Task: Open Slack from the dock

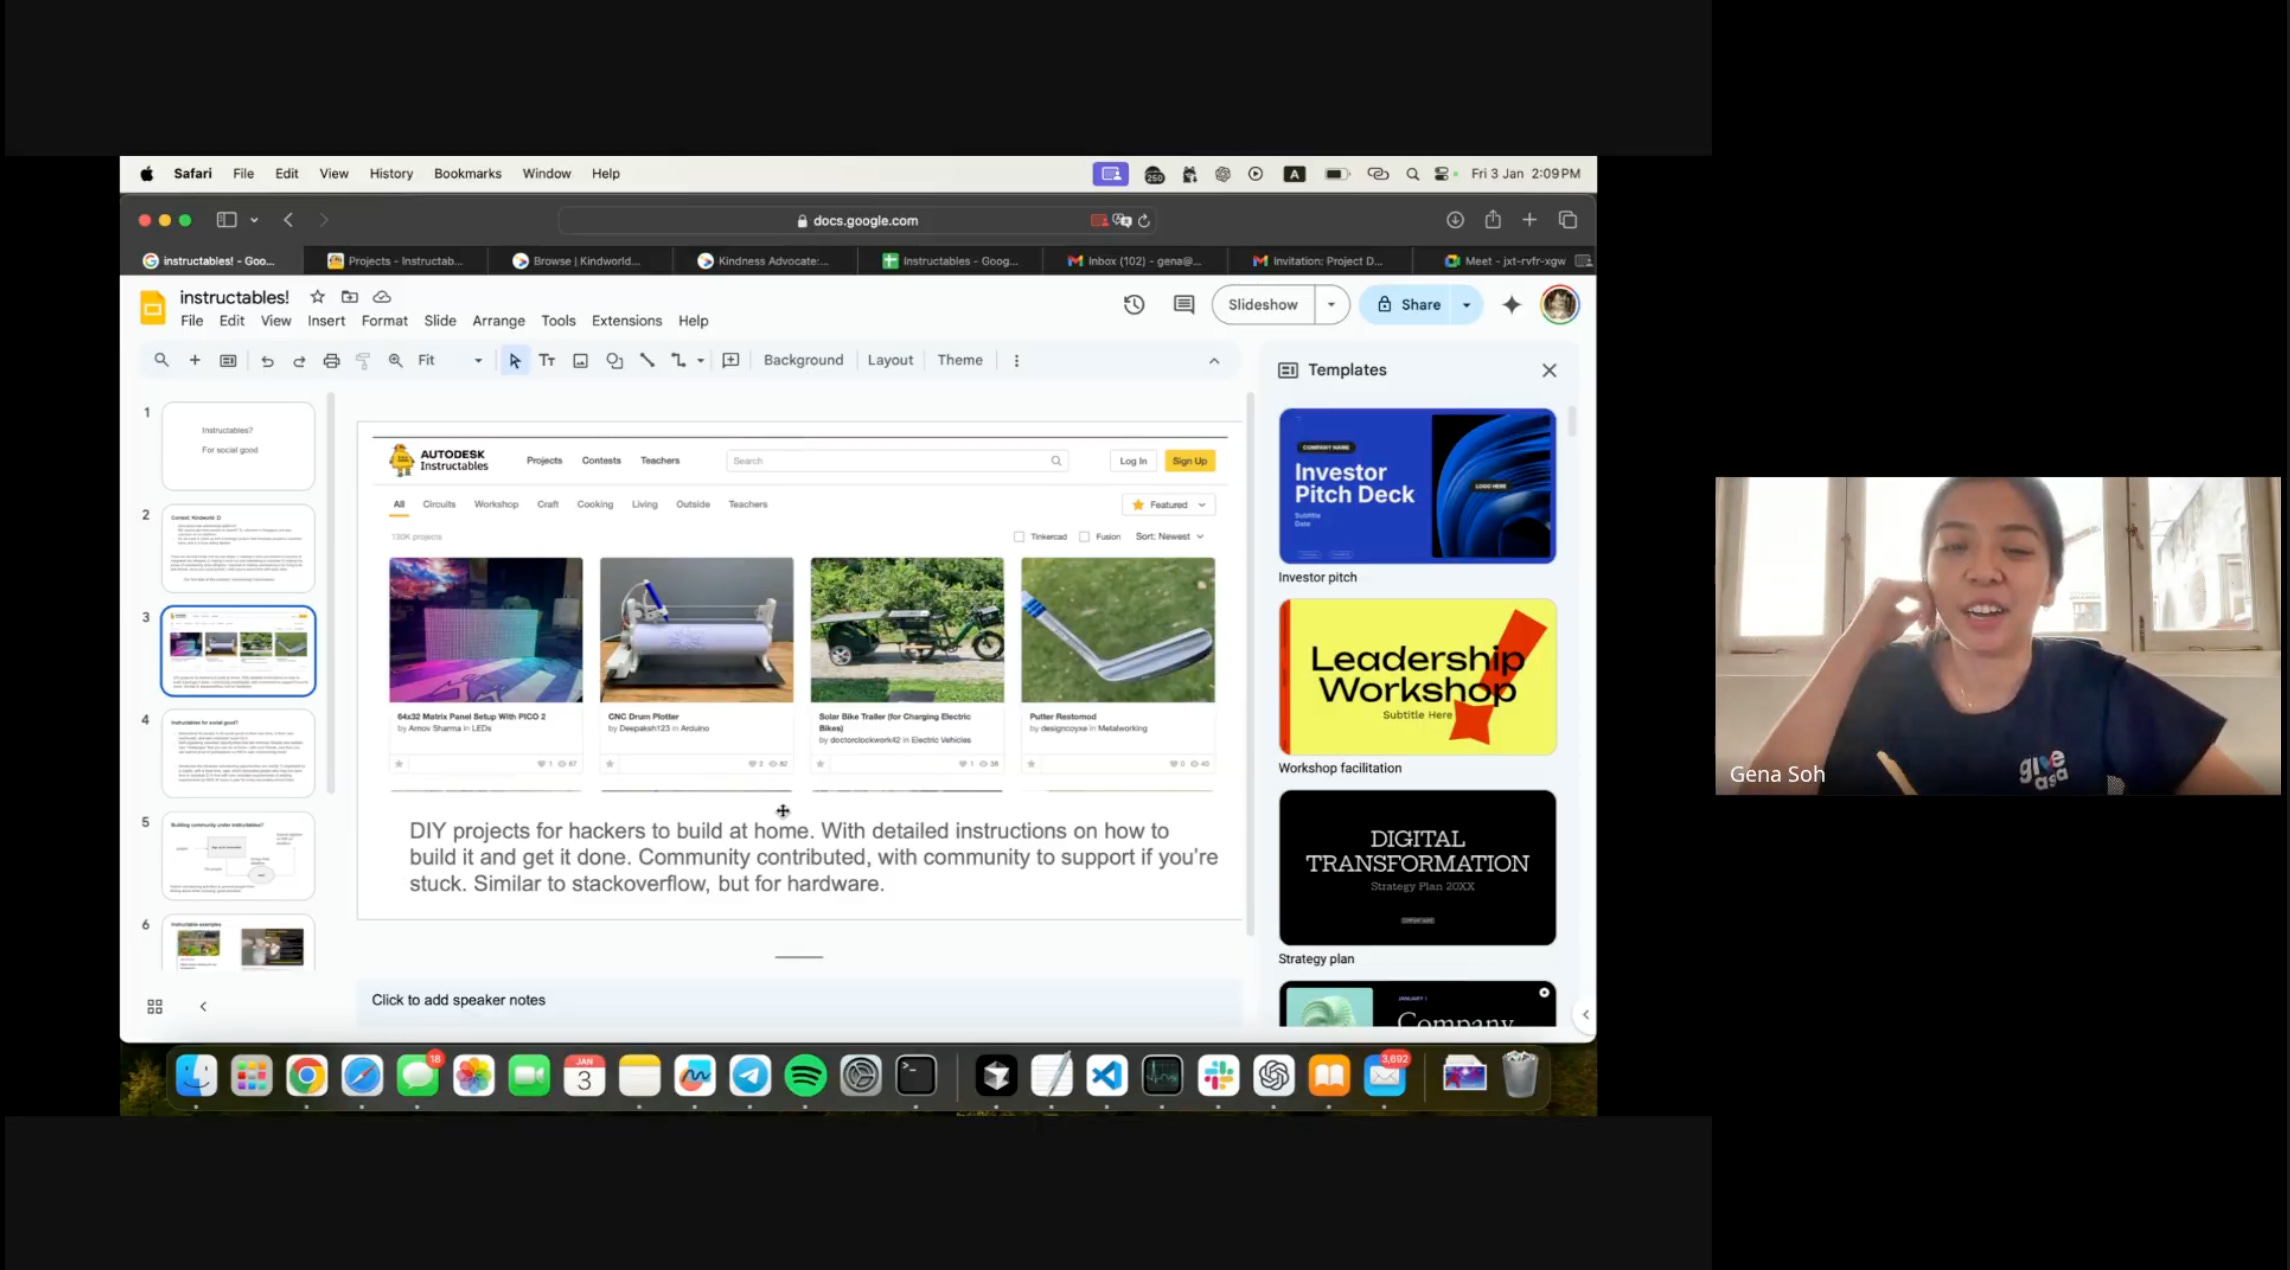Action: (x=1218, y=1076)
